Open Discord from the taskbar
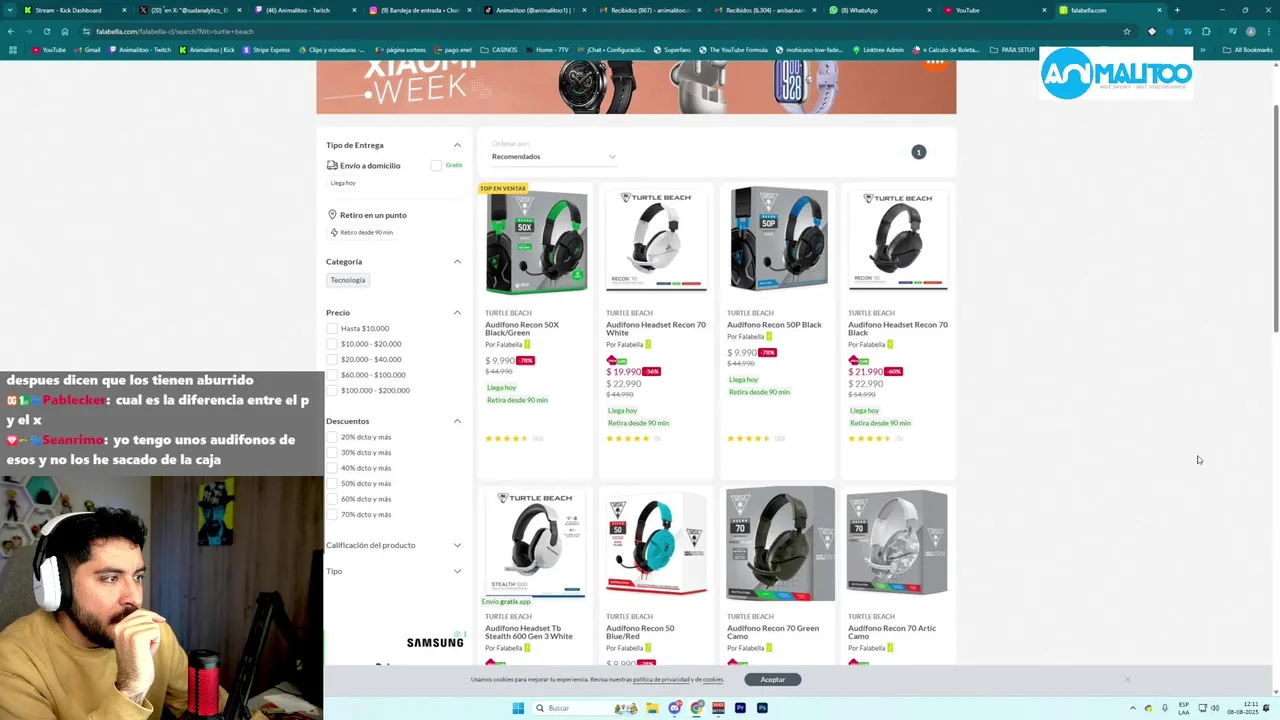This screenshot has height=720, width=1280. [675, 708]
